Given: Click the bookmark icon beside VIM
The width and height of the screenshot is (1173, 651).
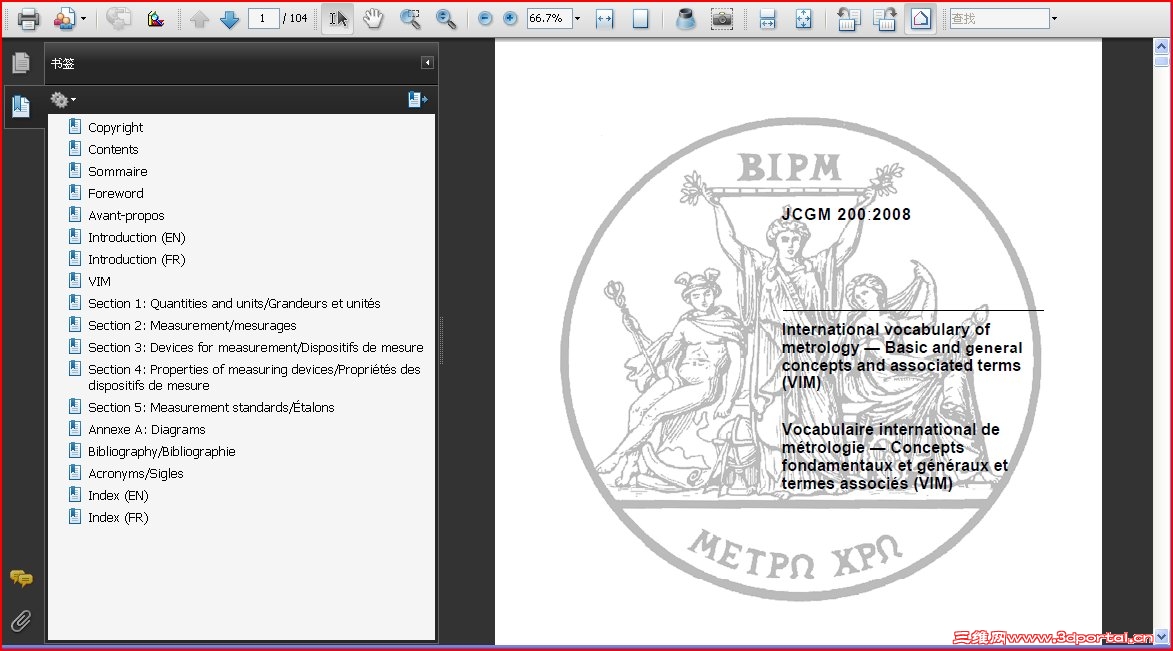Looking at the screenshot, I should click(x=75, y=281).
